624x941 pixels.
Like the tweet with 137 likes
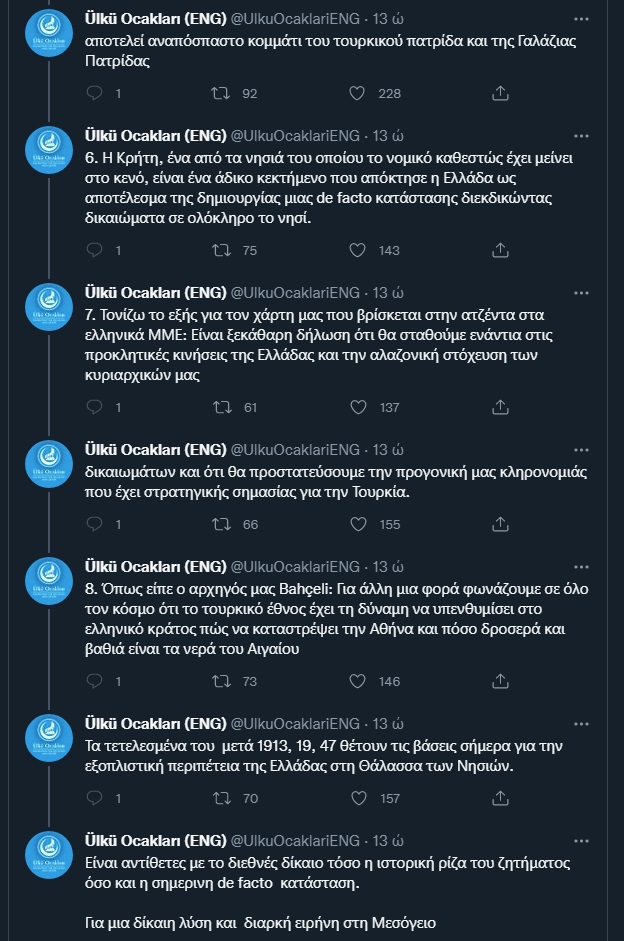pos(357,407)
